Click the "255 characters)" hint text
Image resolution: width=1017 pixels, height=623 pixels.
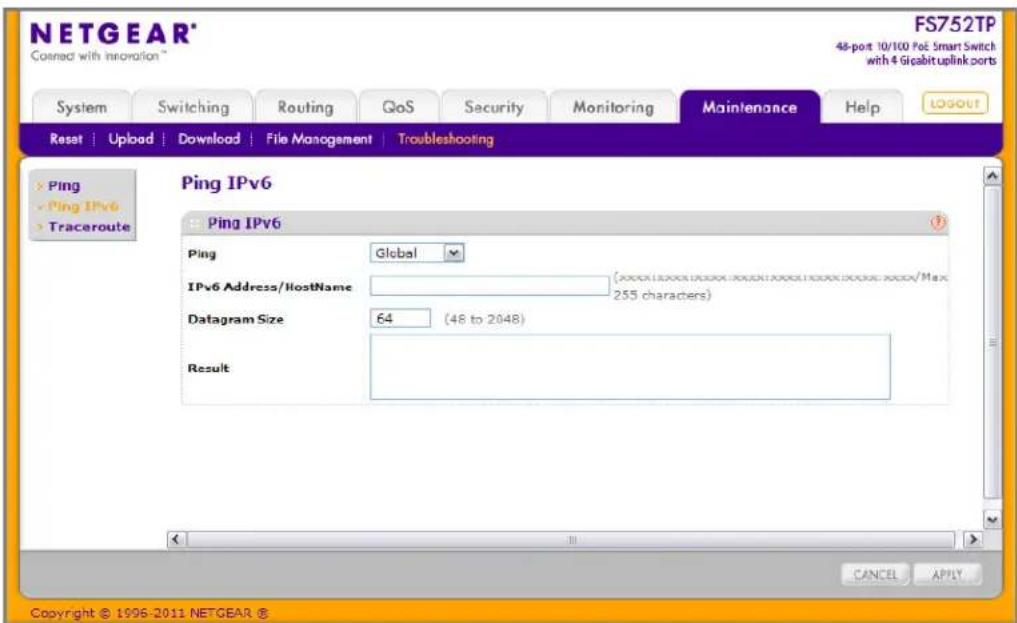pos(662,295)
